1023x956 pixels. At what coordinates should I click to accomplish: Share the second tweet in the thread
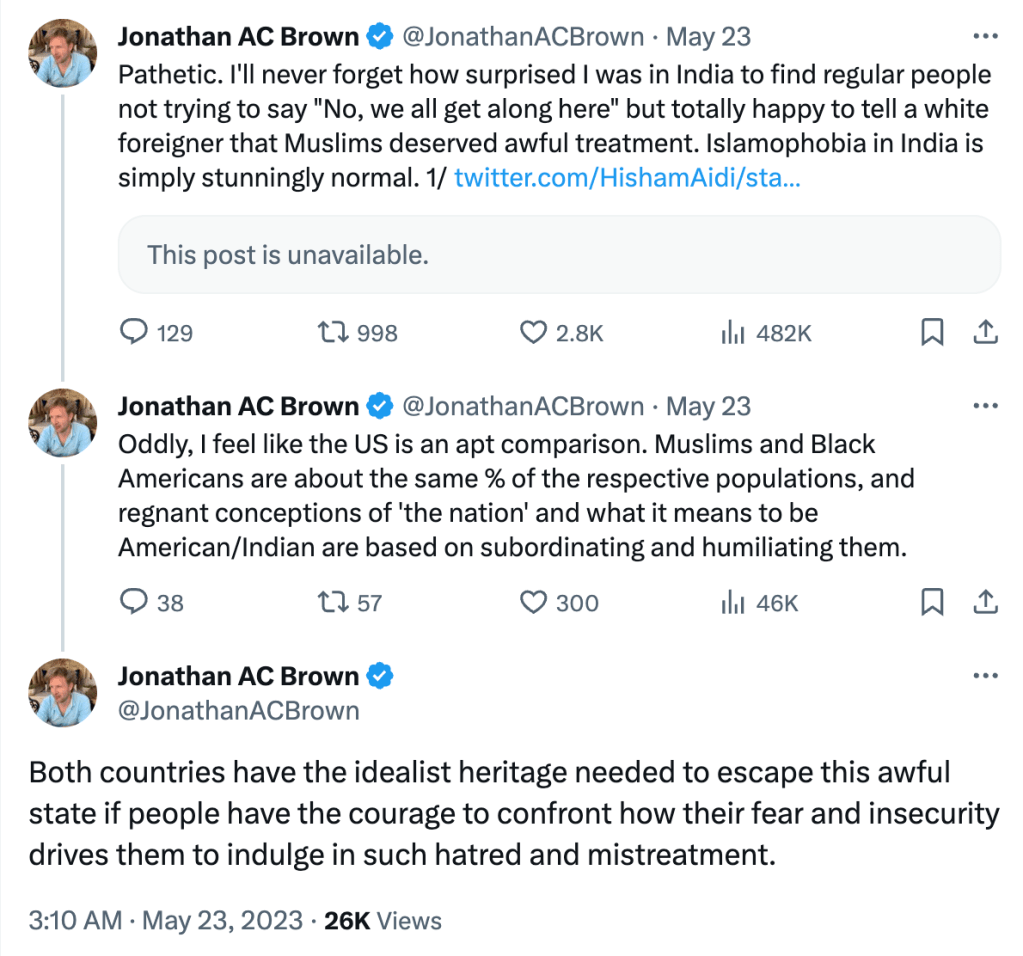click(x=984, y=602)
